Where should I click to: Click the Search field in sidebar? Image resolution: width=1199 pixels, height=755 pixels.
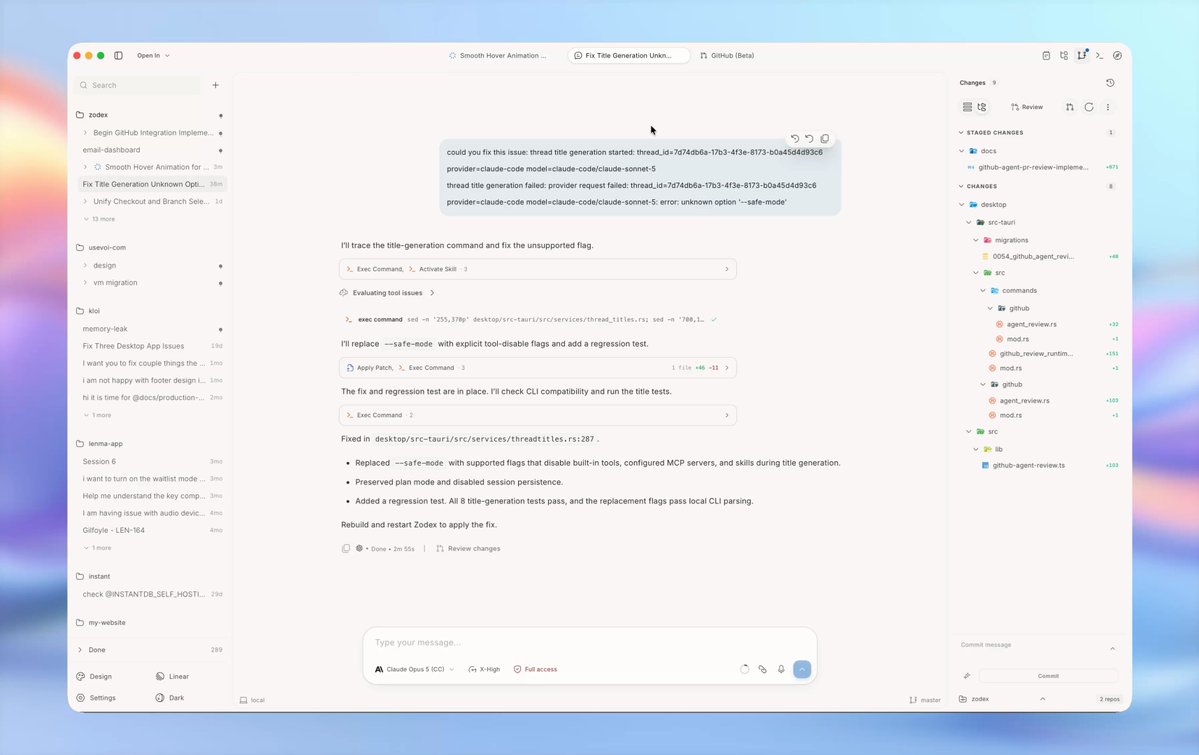coord(138,85)
